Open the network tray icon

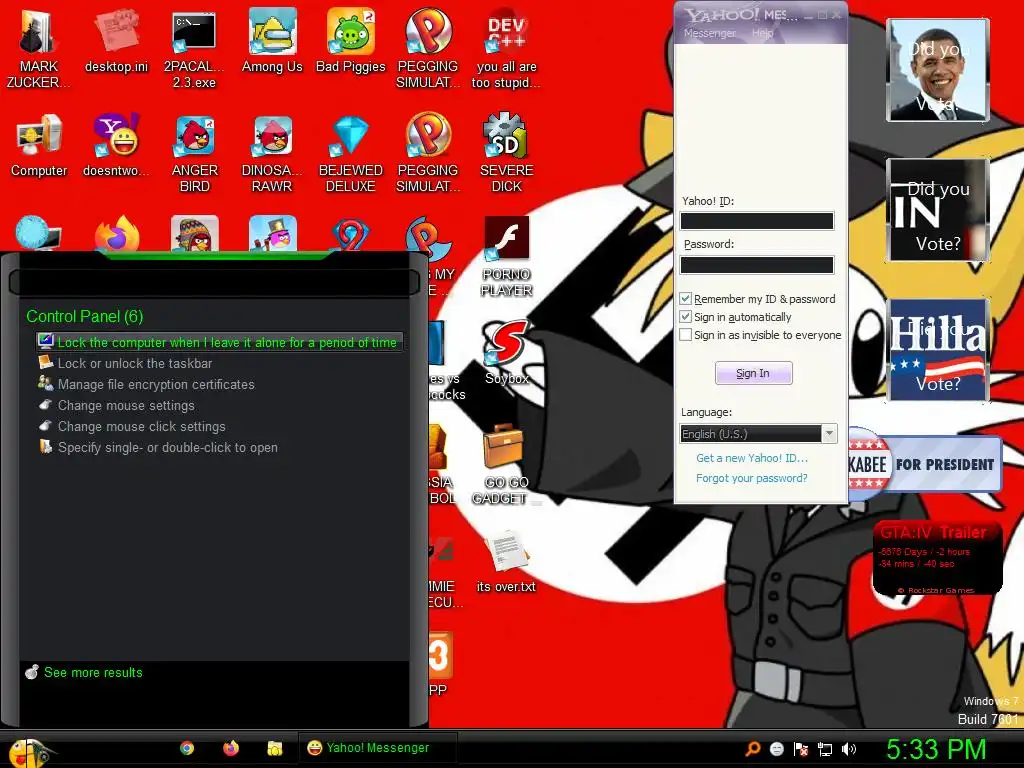(x=825, y=749)
